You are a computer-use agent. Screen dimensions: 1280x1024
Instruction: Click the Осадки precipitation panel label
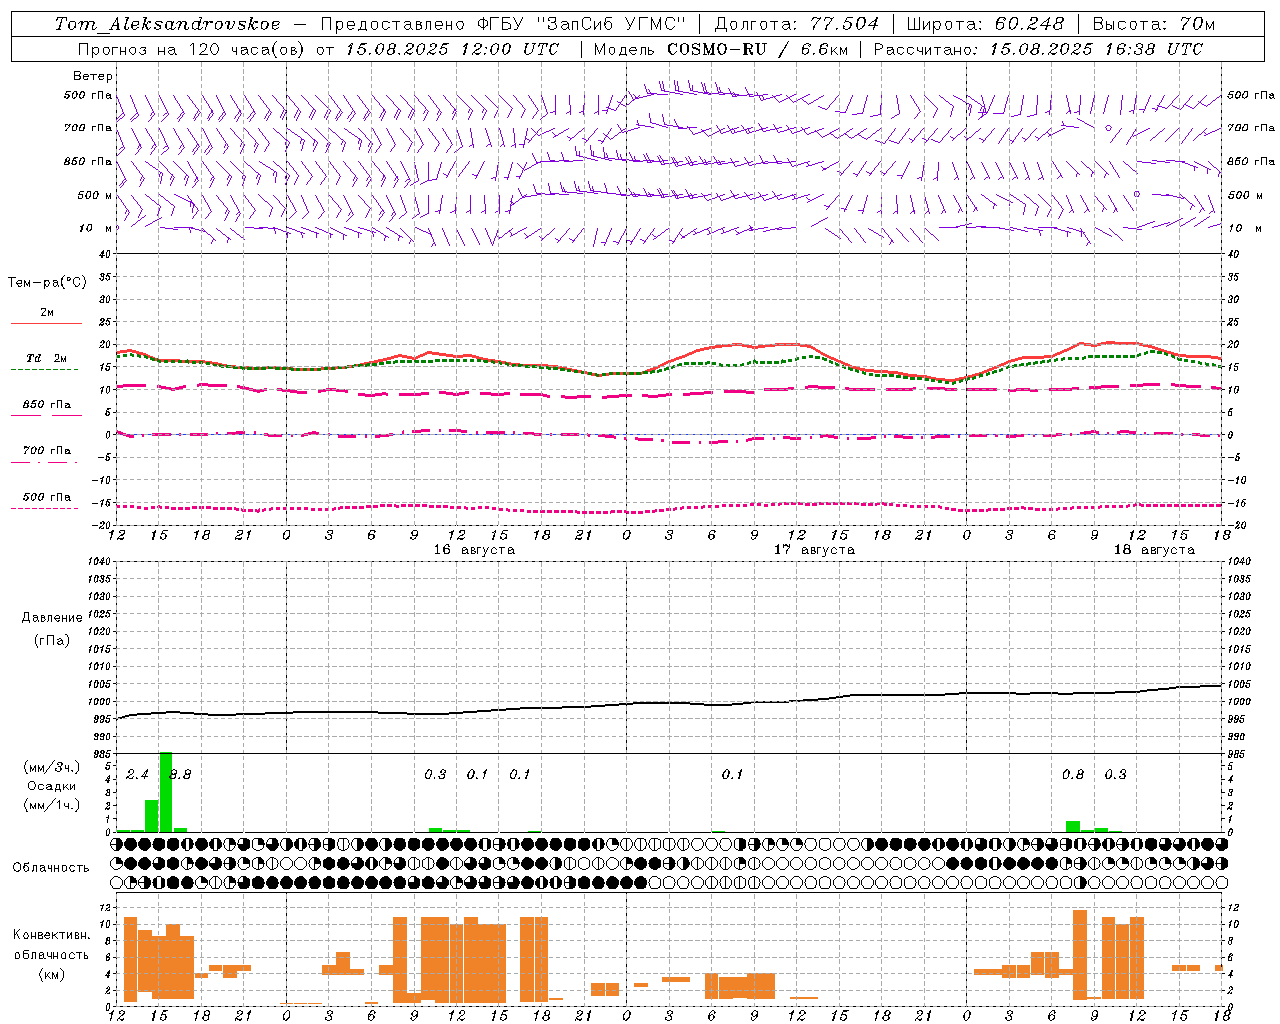click(52, 786)
